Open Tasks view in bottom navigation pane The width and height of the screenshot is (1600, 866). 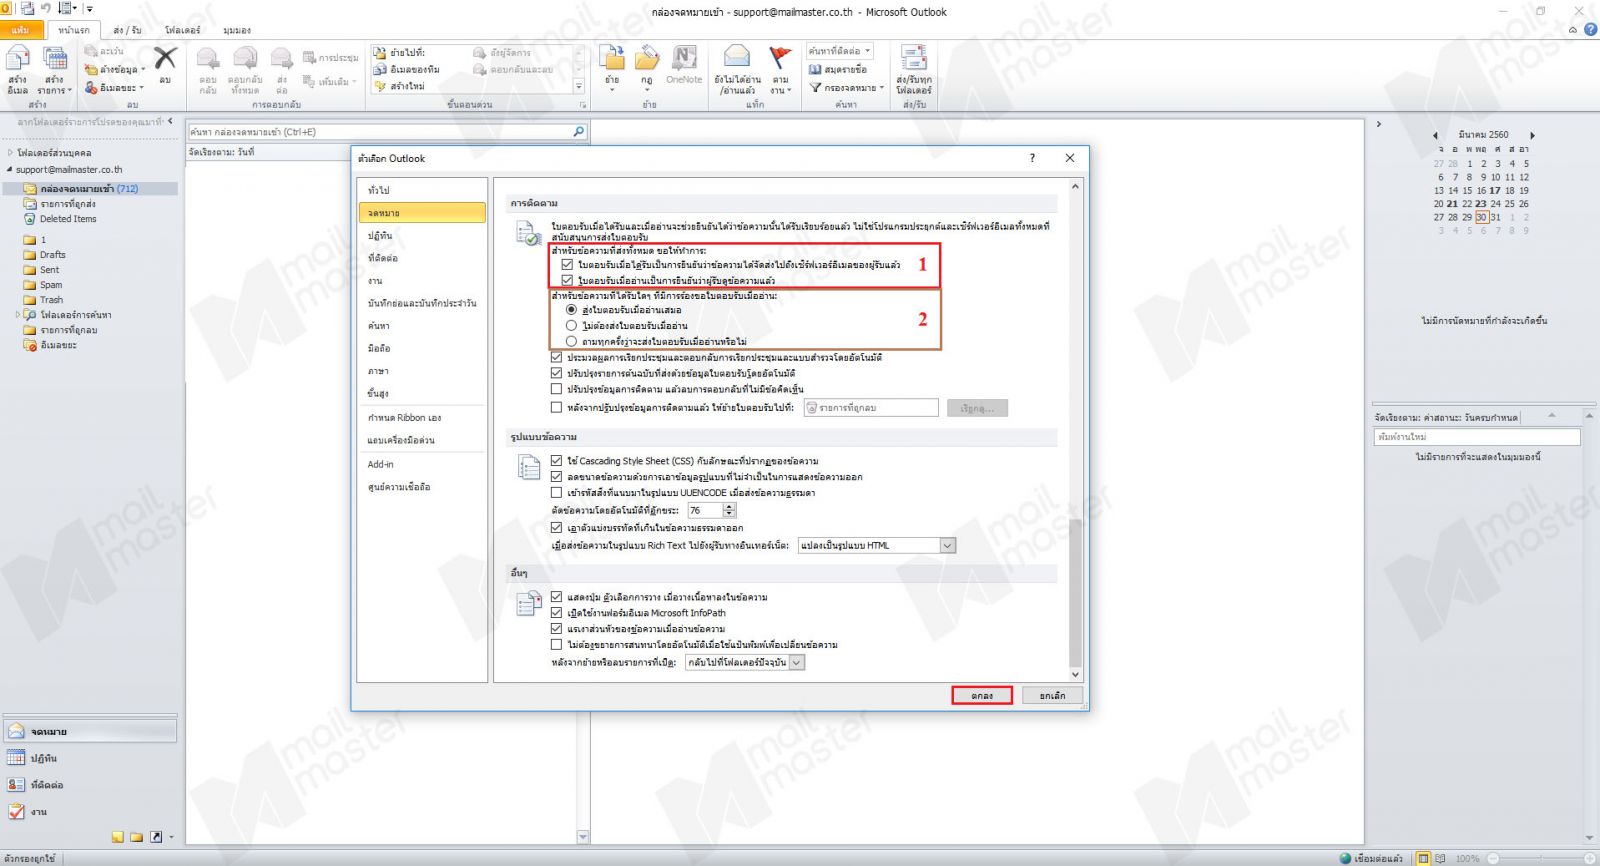tap(90, 812)
